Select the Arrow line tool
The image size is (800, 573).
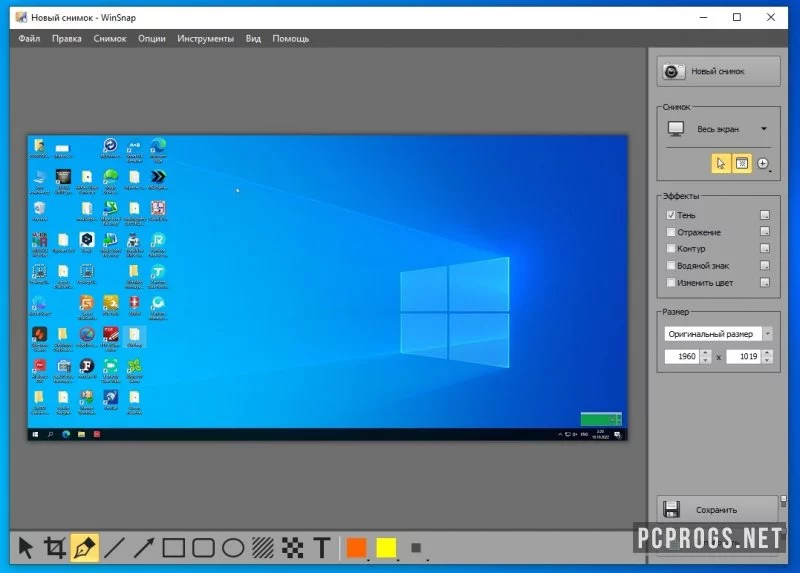pyautogui.click(x=144, y=548)
